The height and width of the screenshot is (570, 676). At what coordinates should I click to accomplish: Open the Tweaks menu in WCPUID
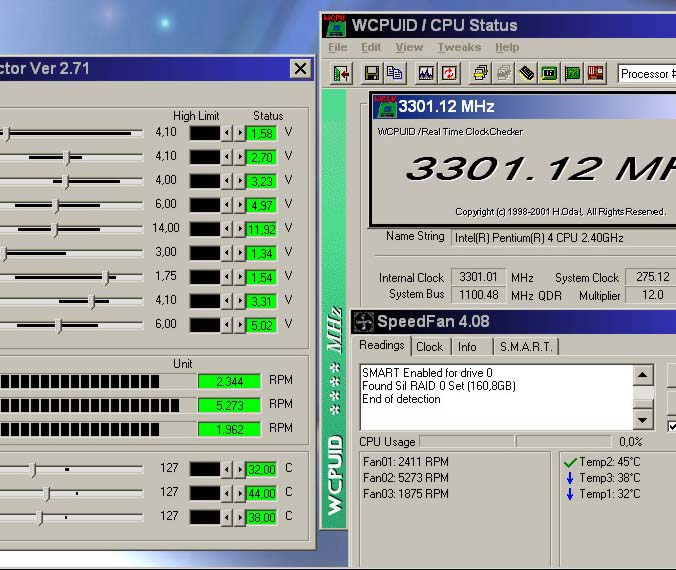click(x=459, y=47)
